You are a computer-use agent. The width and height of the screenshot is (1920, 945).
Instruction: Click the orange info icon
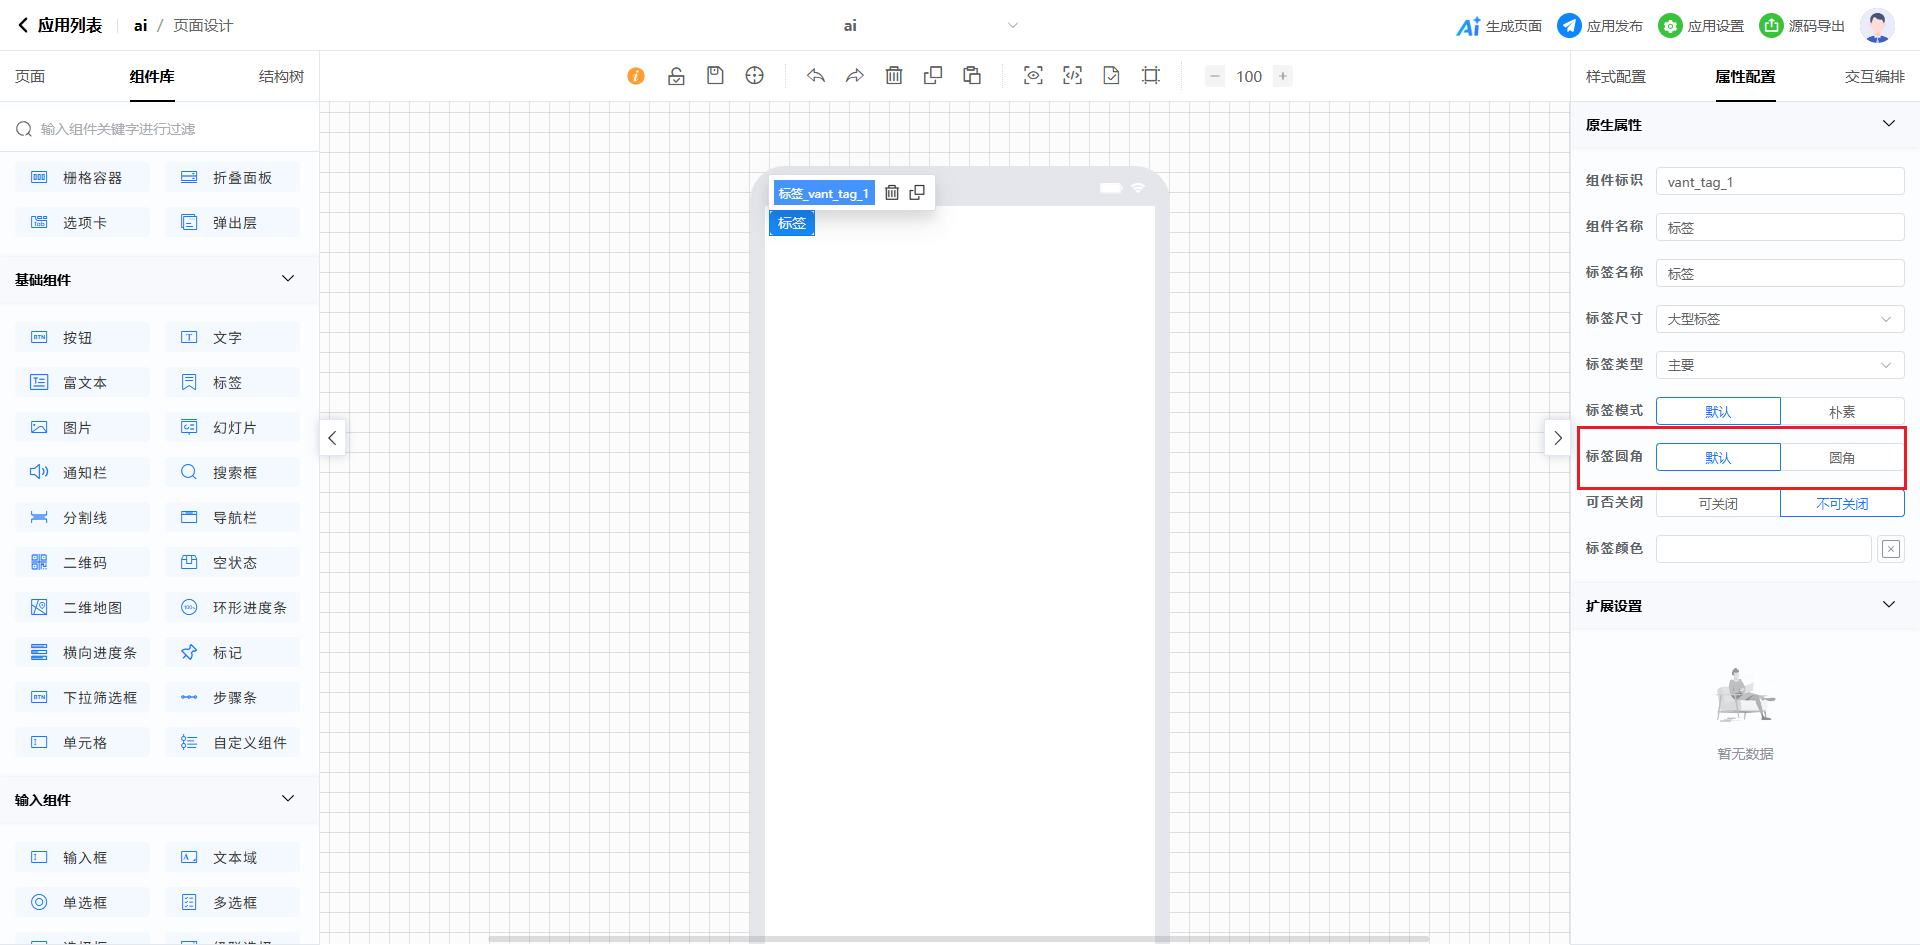pos(636,76)
